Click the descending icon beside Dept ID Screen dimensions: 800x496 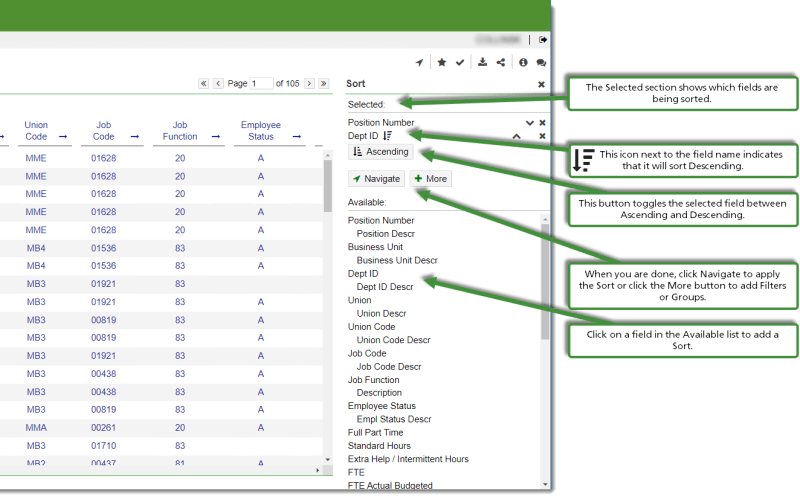388,136
